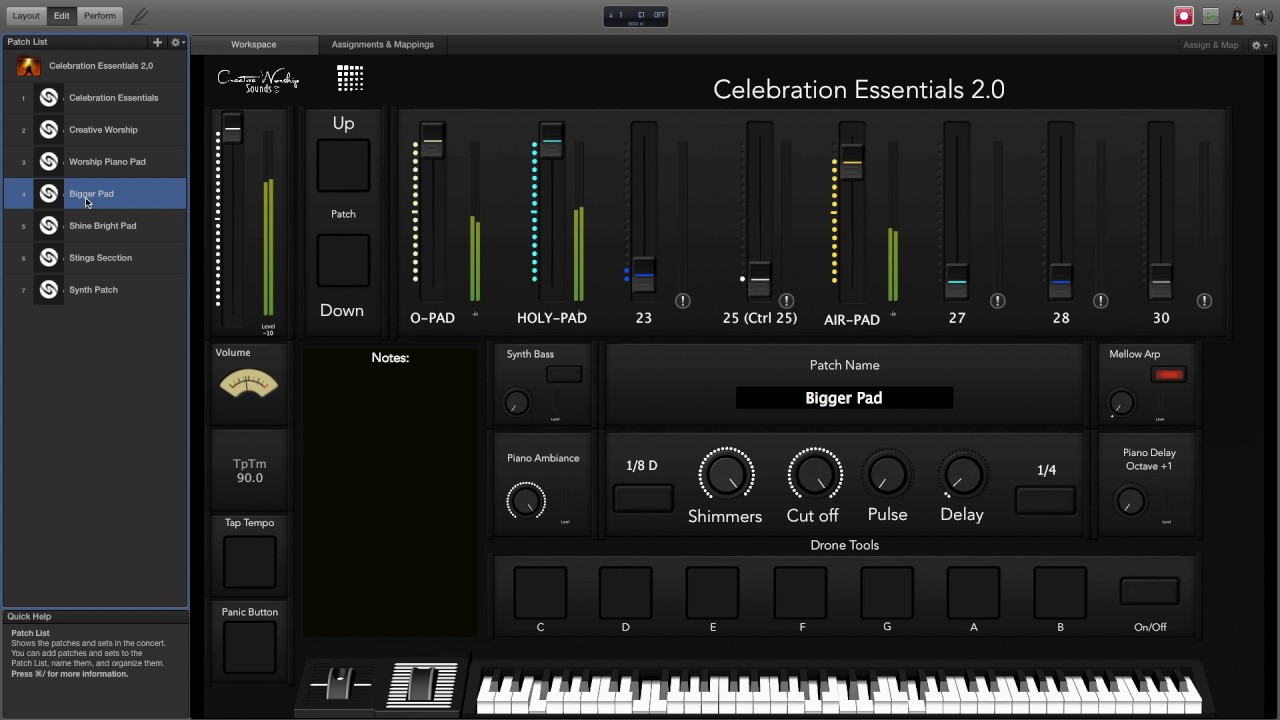Click the green Play button in toolbar
Screen dimensions: 1280x720
[x=1211, y=16]
